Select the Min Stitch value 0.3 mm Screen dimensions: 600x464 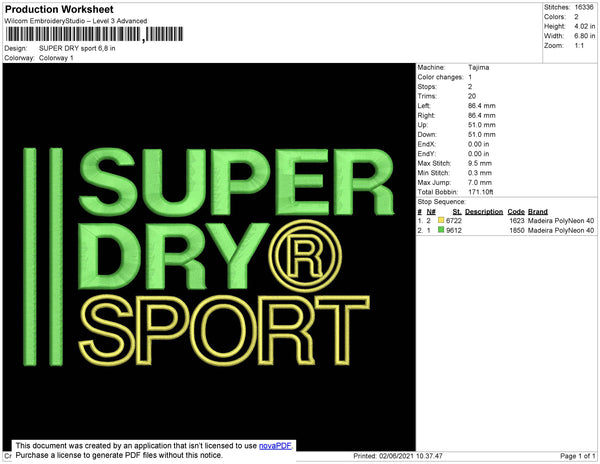[x=479, y=173]
